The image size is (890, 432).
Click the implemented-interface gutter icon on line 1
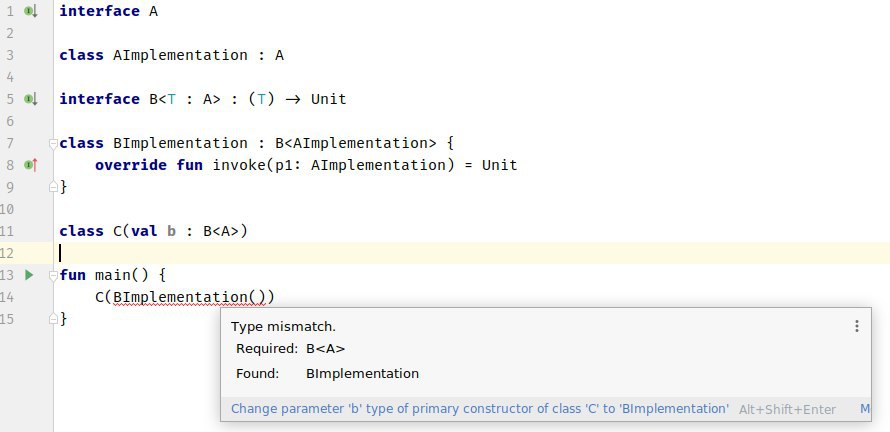31,11
